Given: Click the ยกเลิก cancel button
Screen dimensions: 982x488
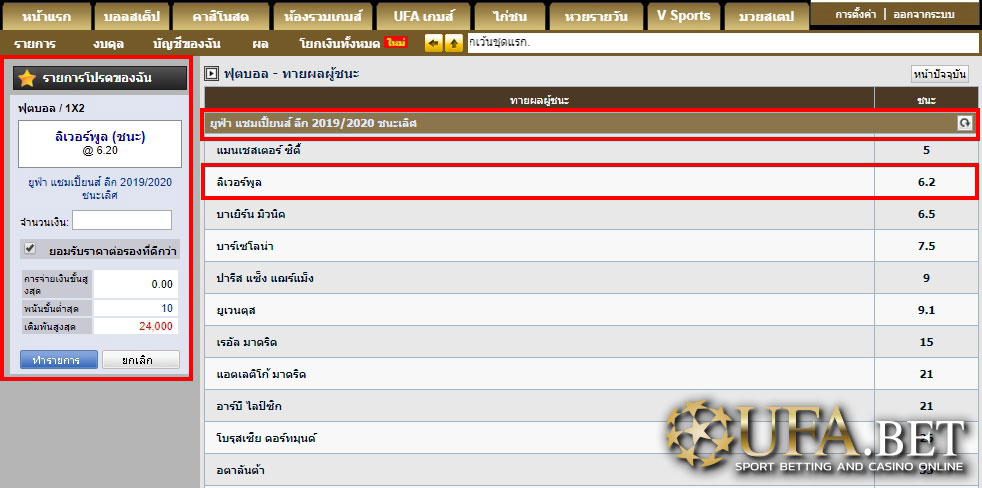Looking at the screenshot, I should [141, 360].
